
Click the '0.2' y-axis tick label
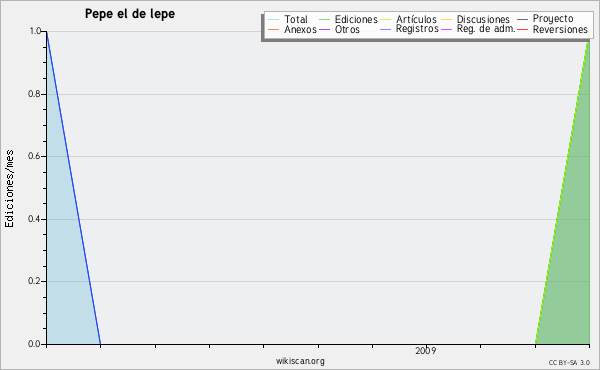[x=34, y=281]
